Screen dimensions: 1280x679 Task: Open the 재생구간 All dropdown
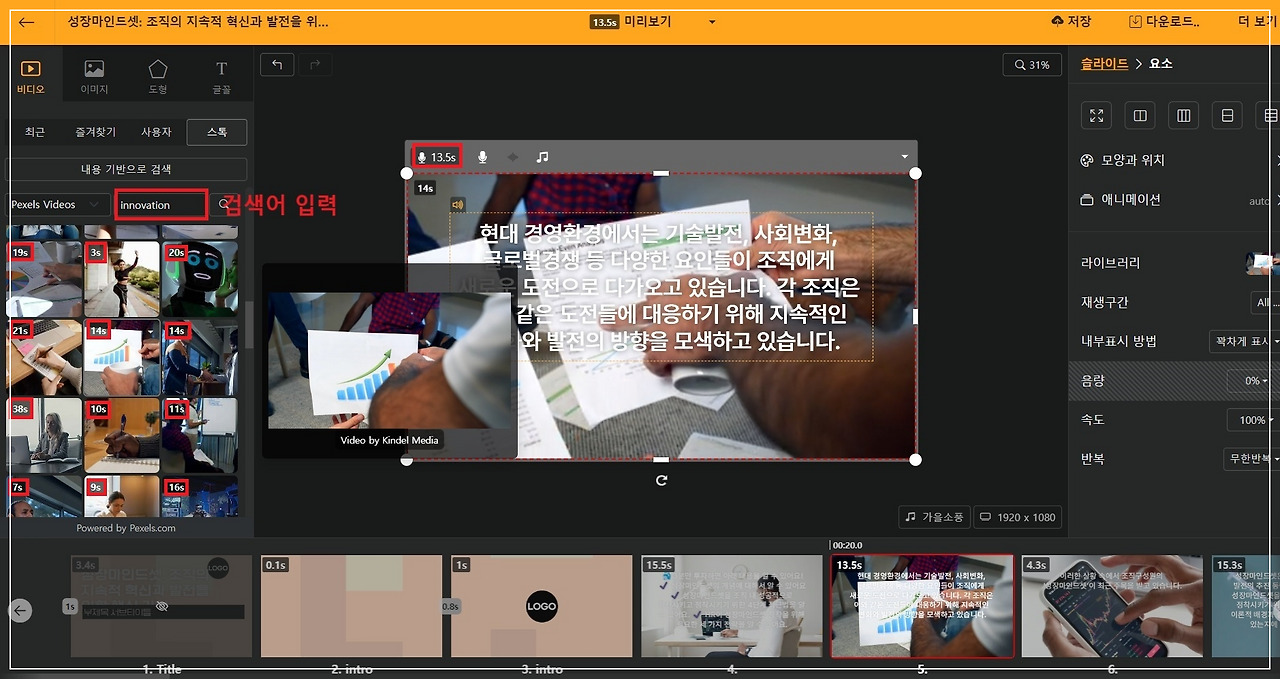coord(1264,302)
